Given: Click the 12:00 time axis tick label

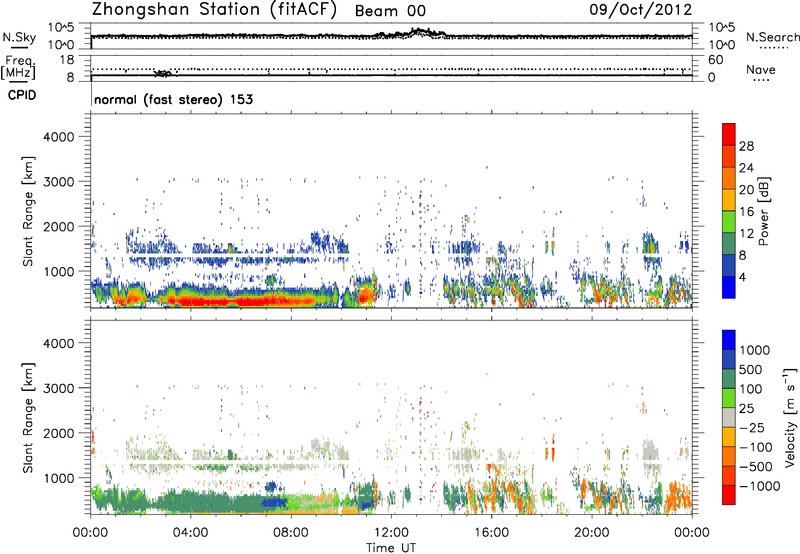Looking at the screenshot, I should tap(391, 533).
